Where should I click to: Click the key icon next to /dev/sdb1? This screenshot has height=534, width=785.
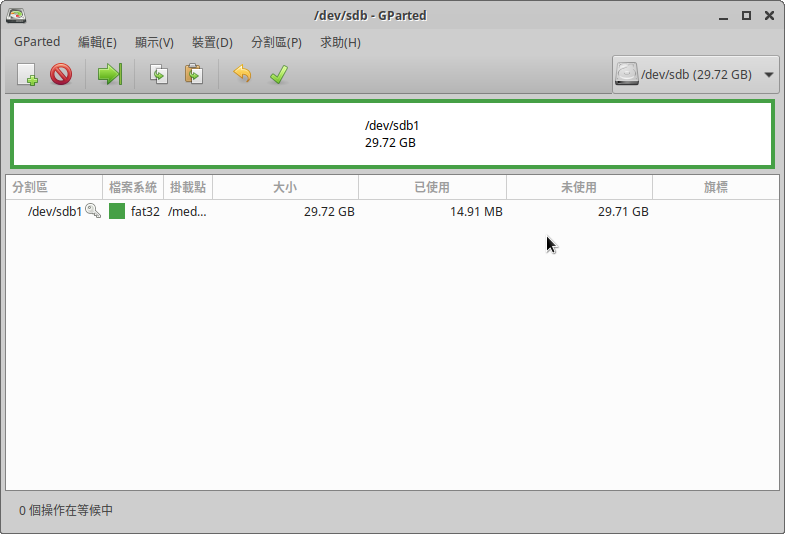93,211
